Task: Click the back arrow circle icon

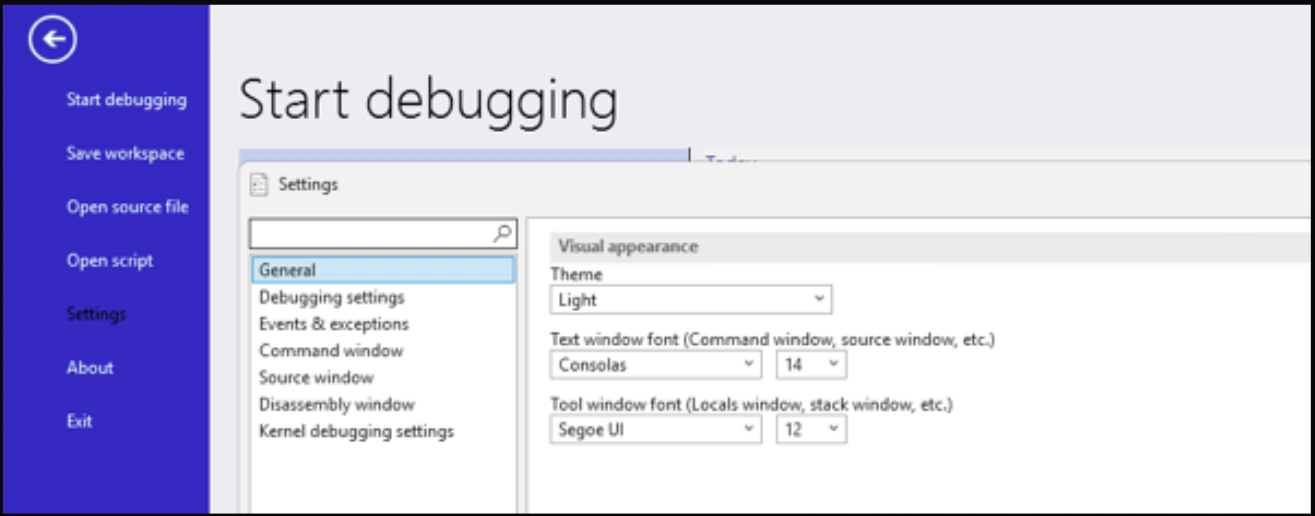Action: click(53, 40)
